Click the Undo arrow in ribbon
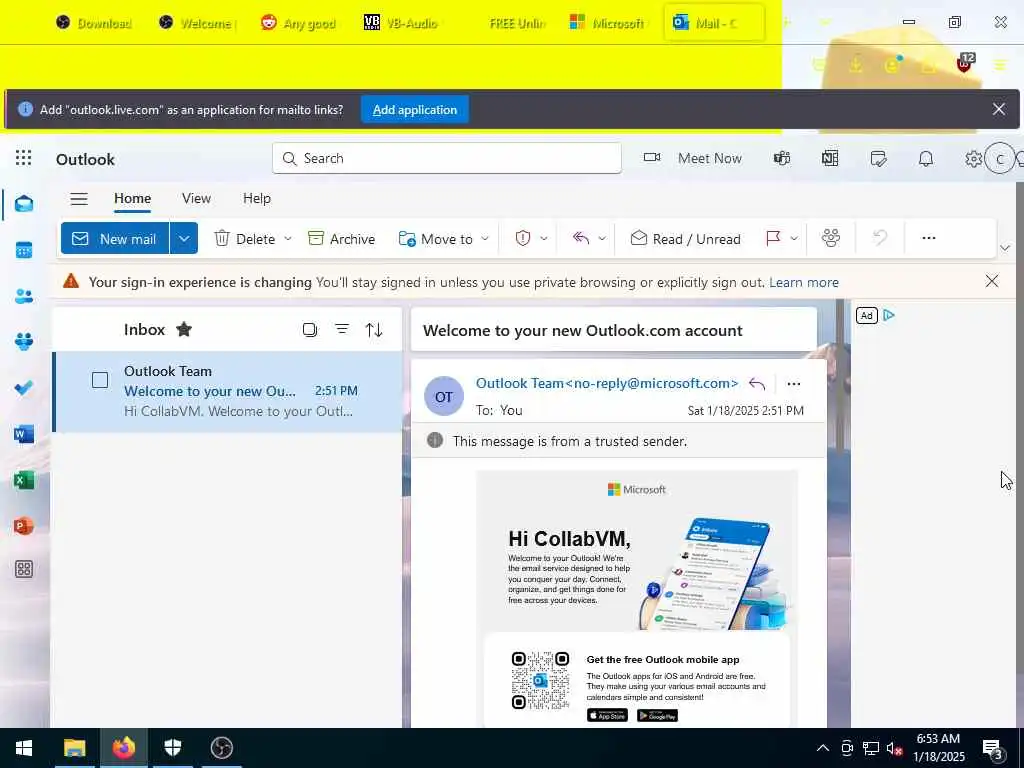Screen dimensions: 1024x768 [880, 238]
